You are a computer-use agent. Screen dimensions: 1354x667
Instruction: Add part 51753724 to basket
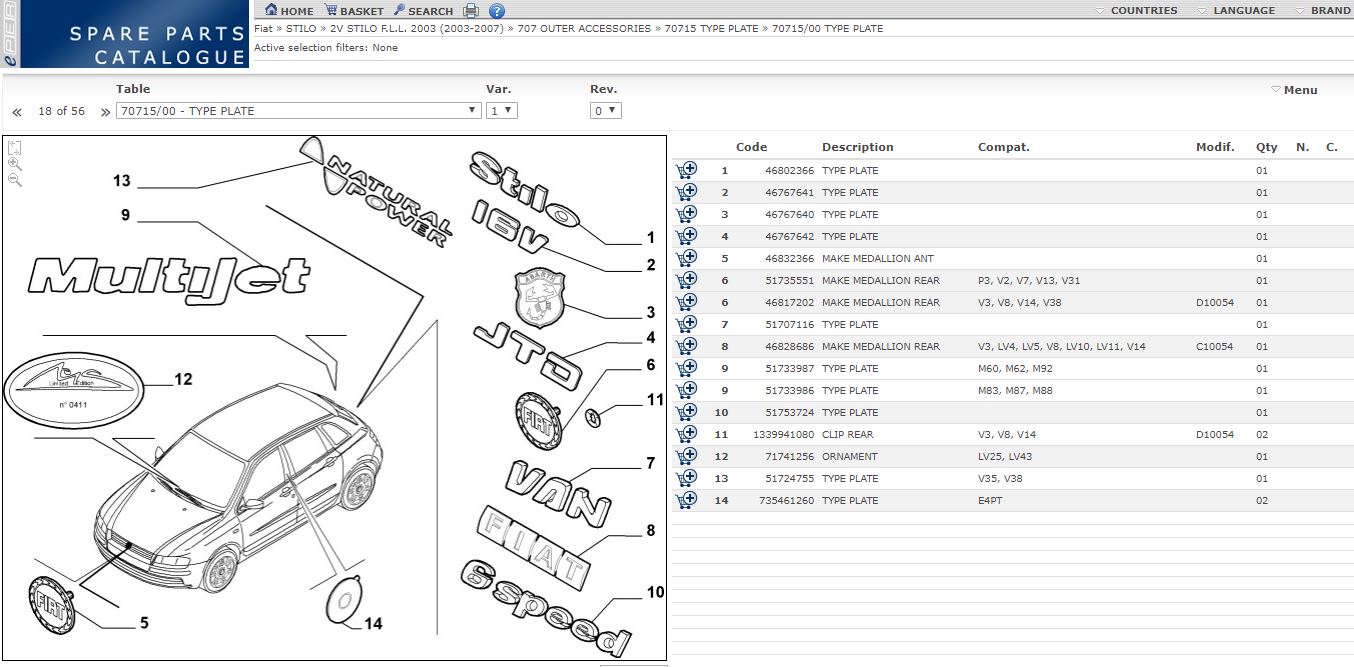pyautogui.click(x=686, y=412)
